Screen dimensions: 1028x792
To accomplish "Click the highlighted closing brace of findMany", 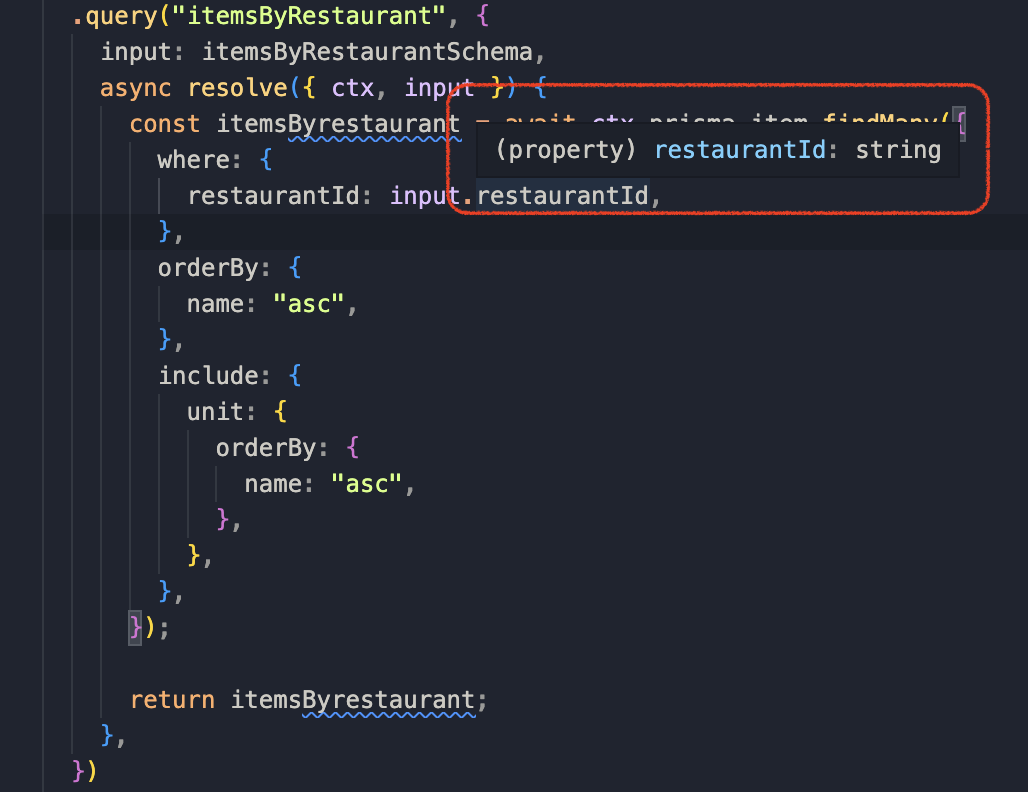I will (134, 627).
